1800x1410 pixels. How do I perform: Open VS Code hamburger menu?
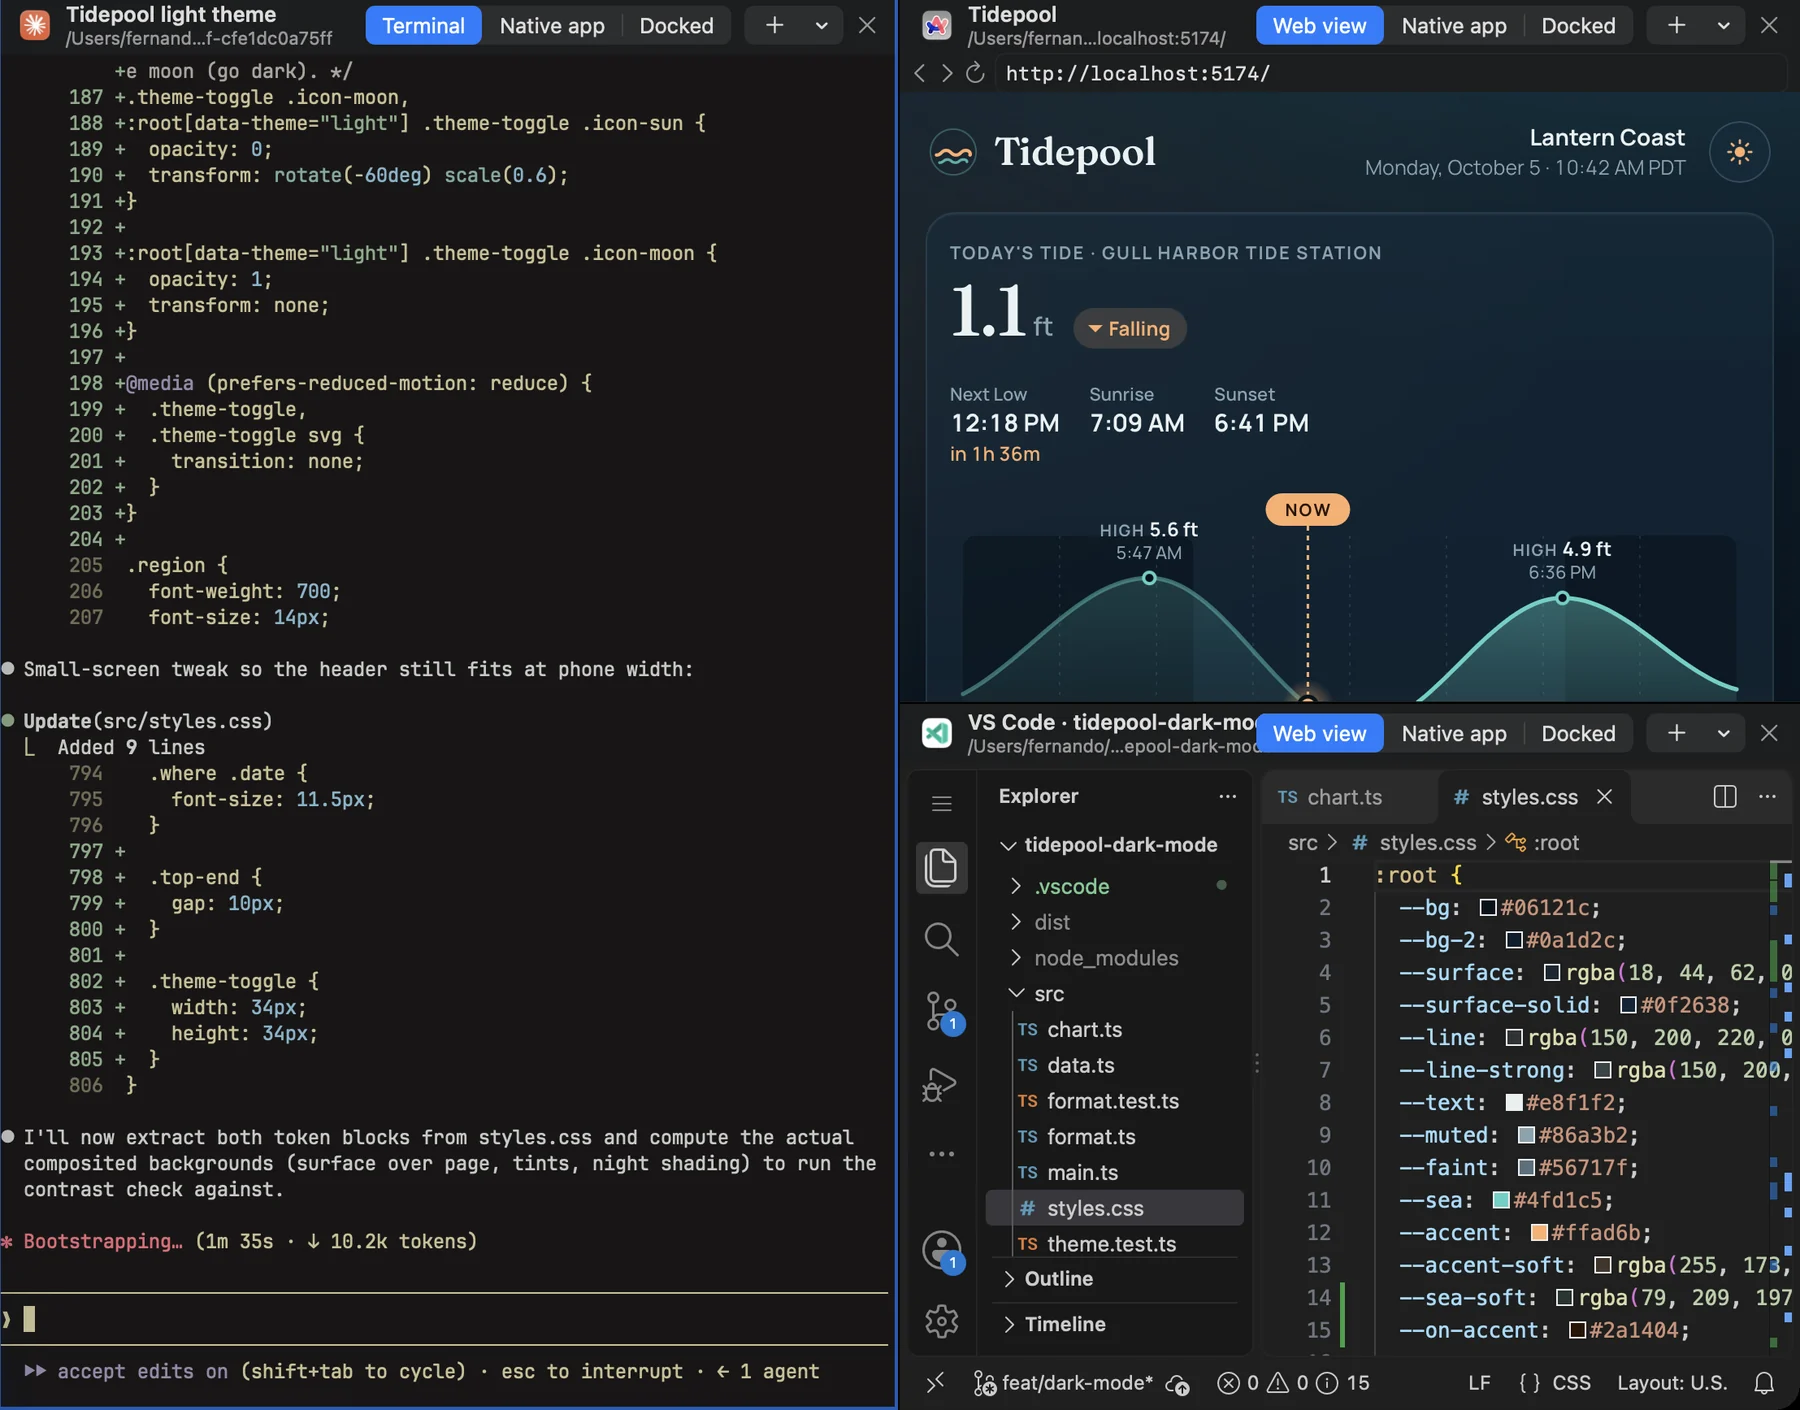[941, 803]
